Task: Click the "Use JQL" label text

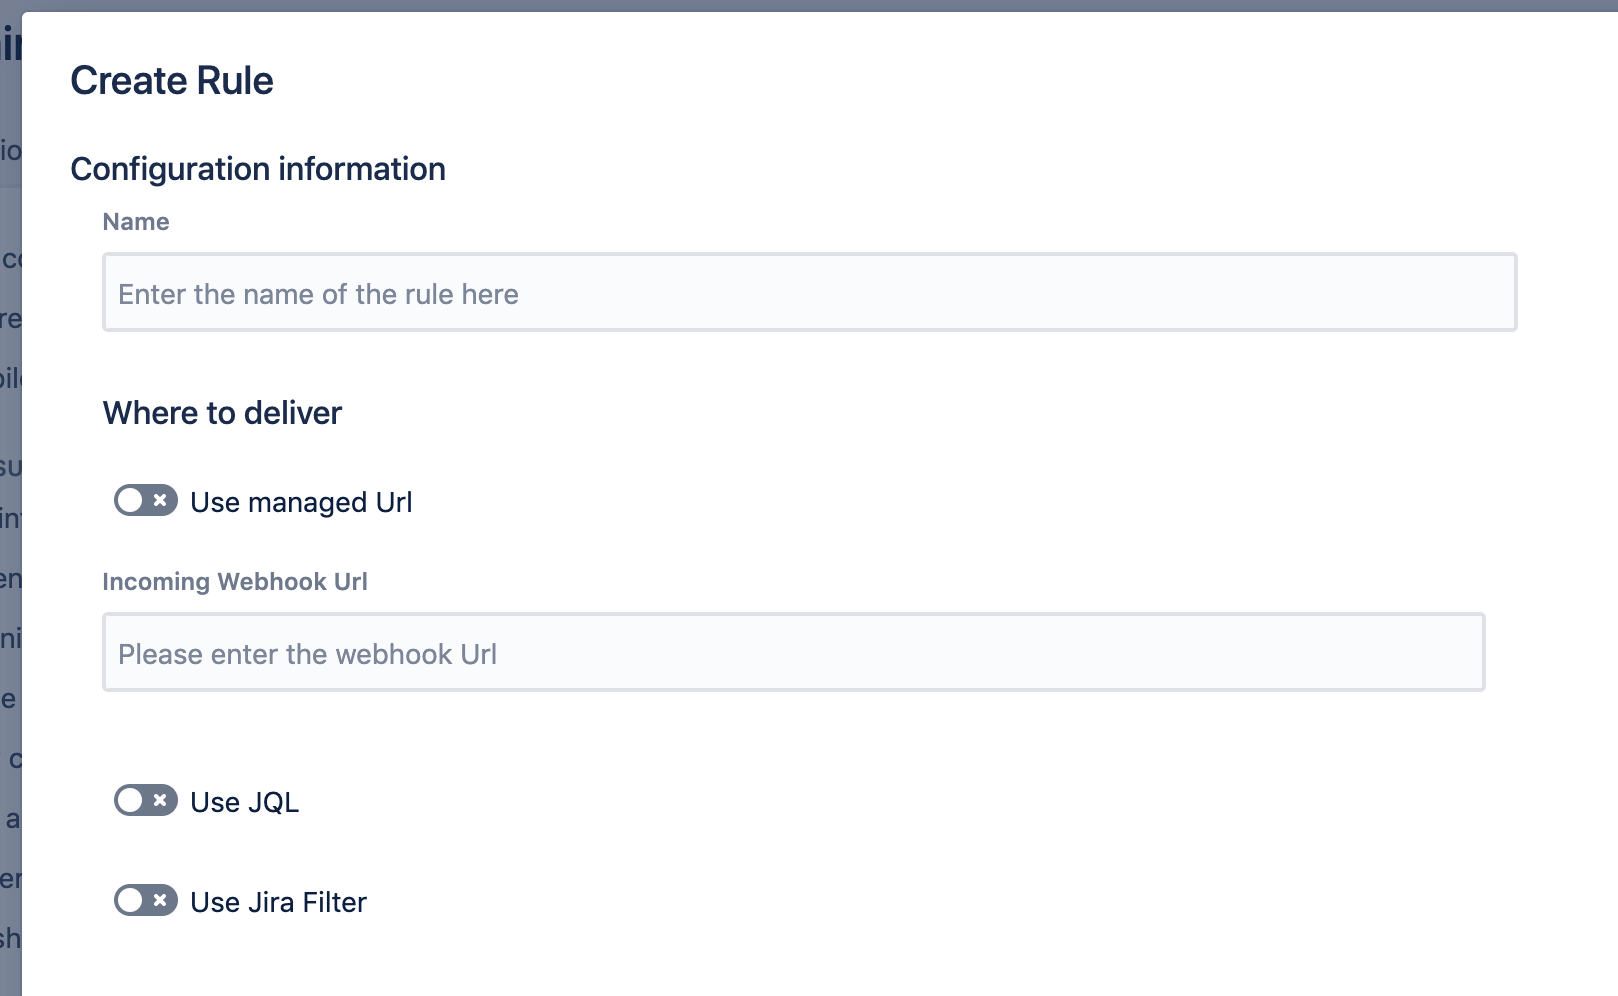Action: 245,802
